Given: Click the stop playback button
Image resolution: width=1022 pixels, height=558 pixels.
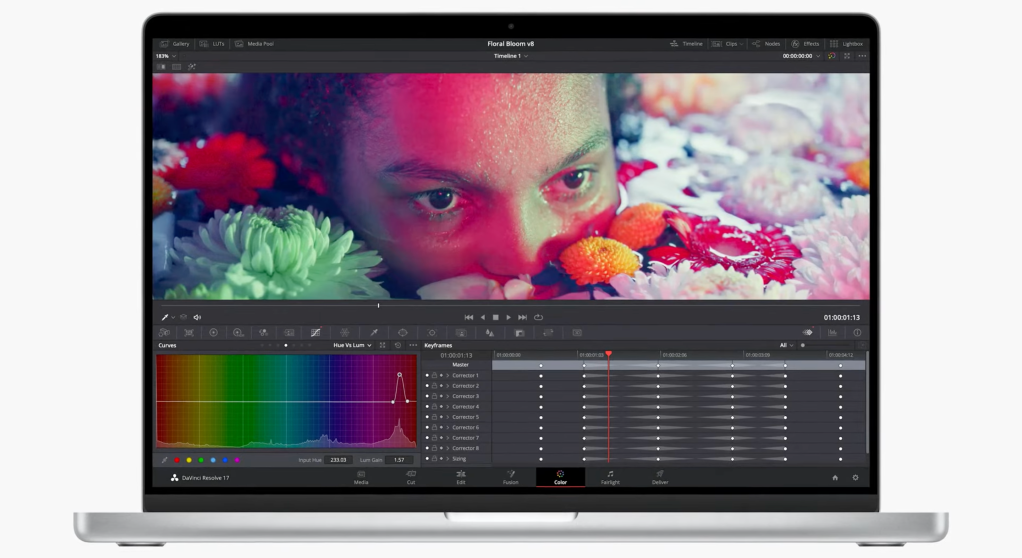Looking at the screenshot, I should tap(495, 317).
